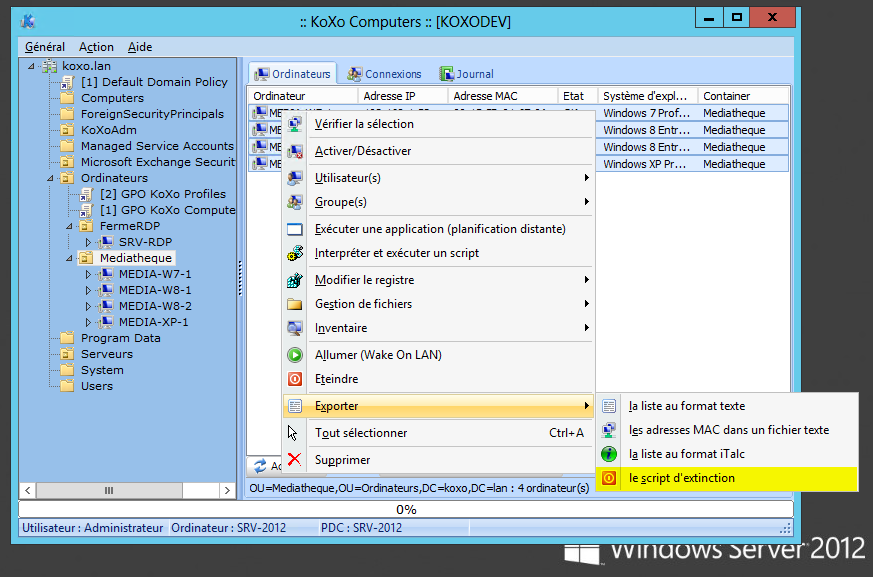Collapse the Mediatheque tree node

69,258
